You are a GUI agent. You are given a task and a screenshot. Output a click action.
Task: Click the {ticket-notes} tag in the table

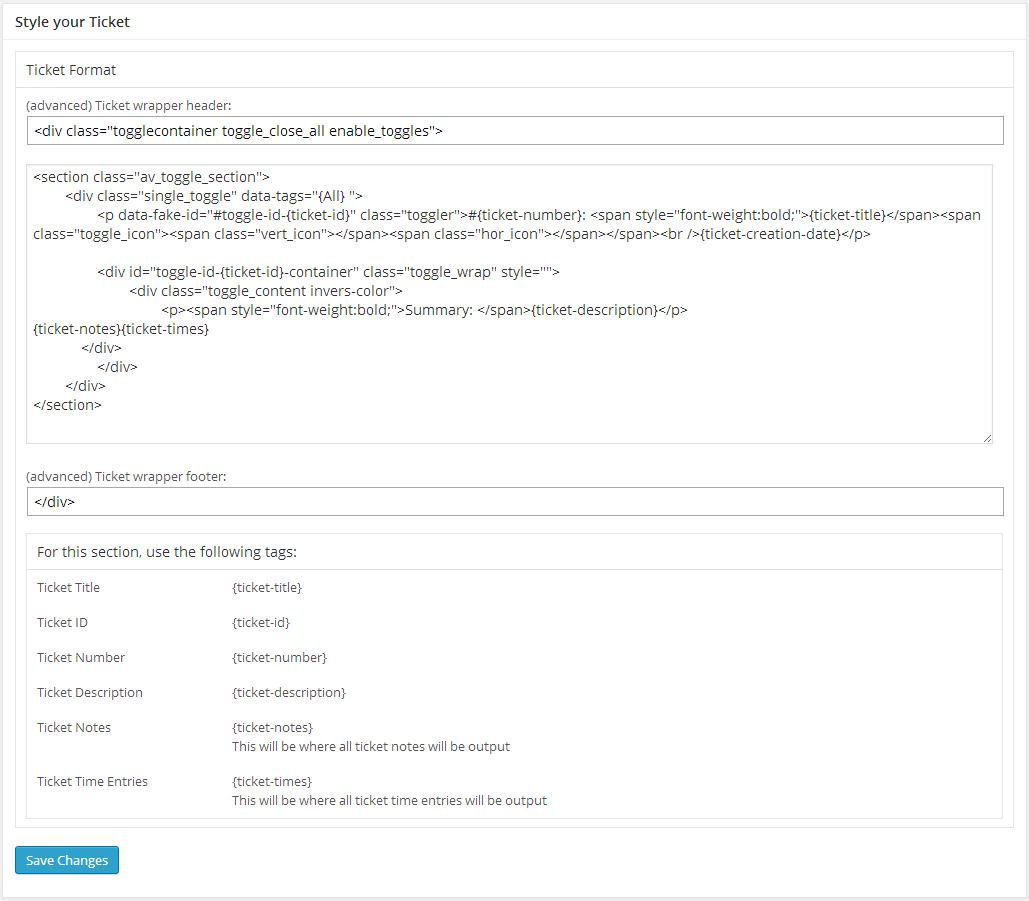coord(272,727)
